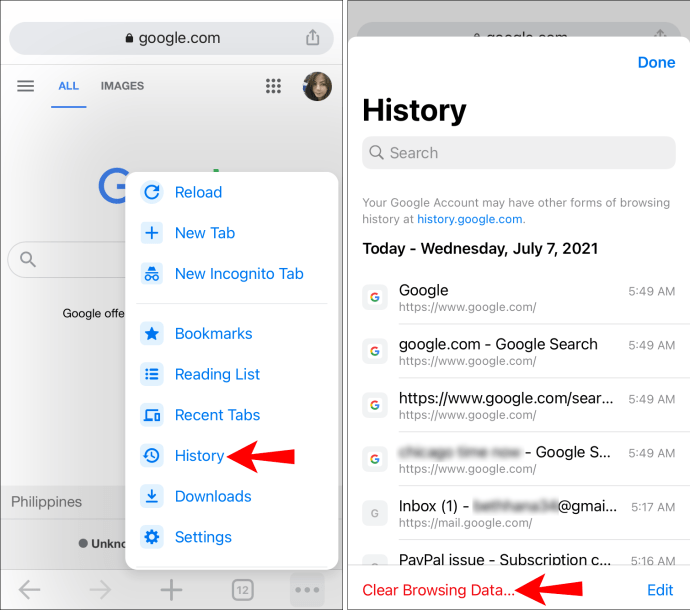Open the Google apps grid icon
The image size is (690, 610).
pyautogui.click(x=273, y=86)
